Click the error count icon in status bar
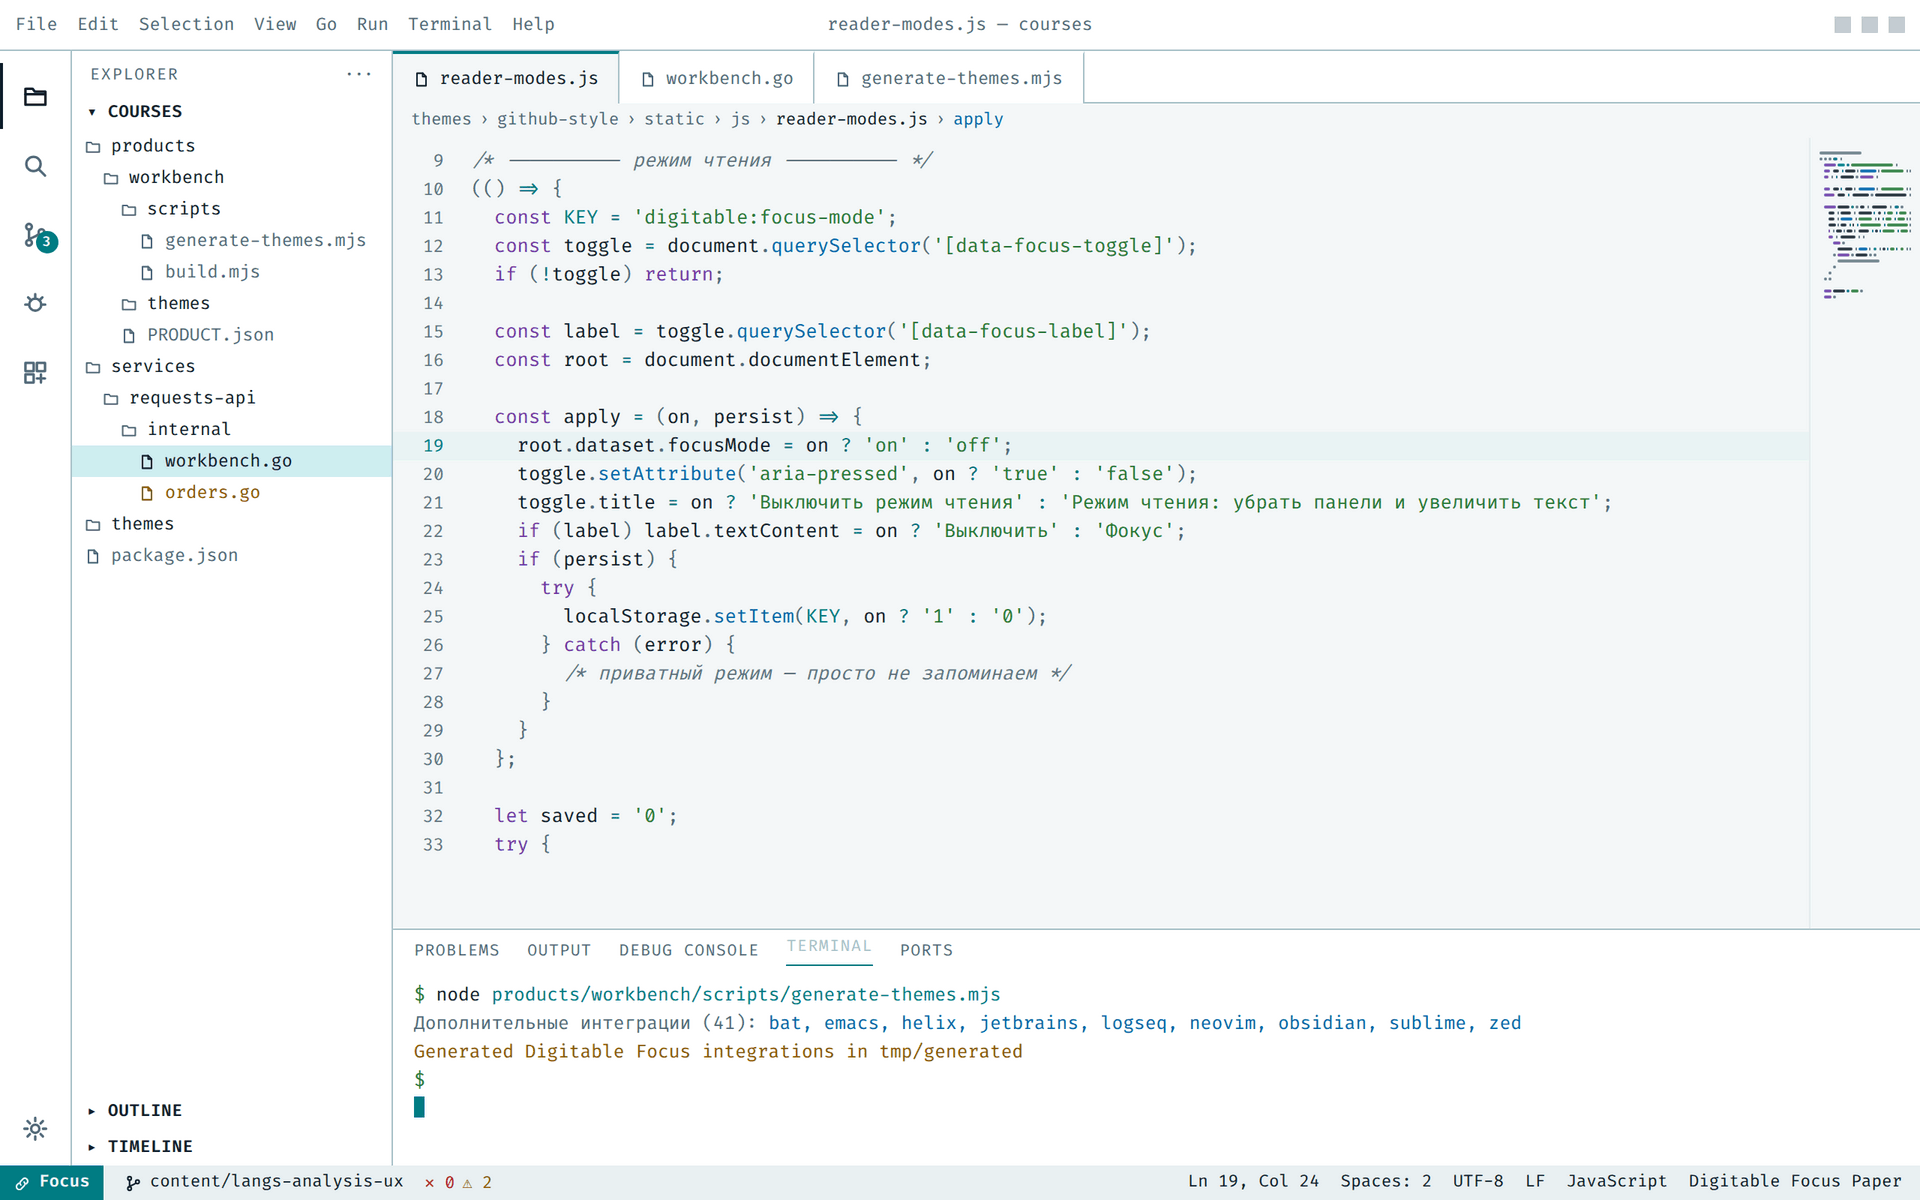 (x=430, y=1182)
